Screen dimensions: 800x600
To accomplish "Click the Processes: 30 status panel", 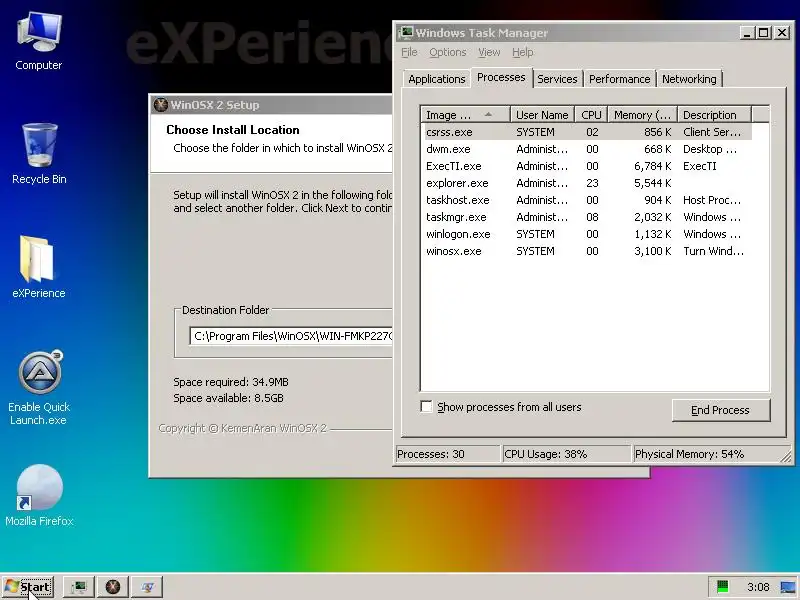I will (447, 454).
